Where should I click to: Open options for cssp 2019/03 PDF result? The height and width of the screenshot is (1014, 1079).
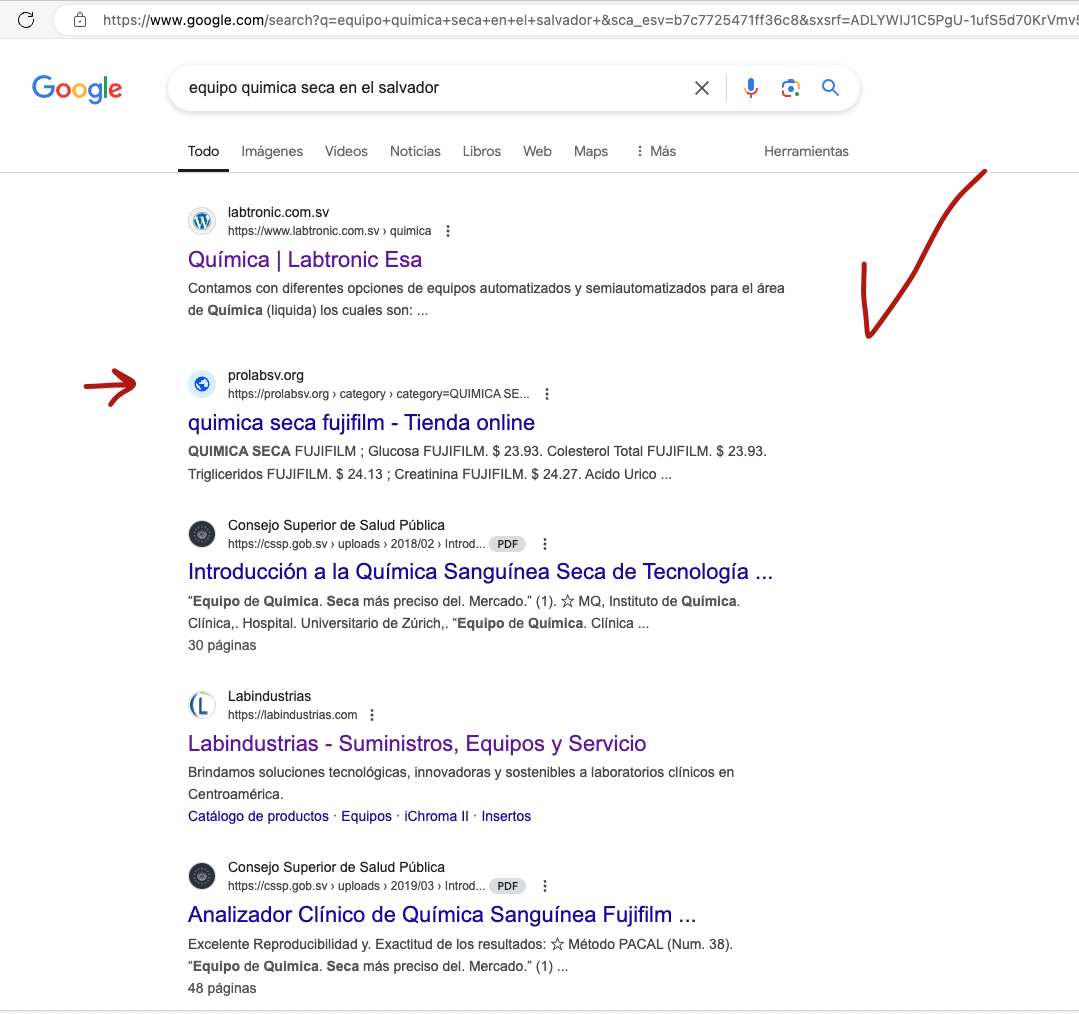pyautogui.click(x=545, y=886)
